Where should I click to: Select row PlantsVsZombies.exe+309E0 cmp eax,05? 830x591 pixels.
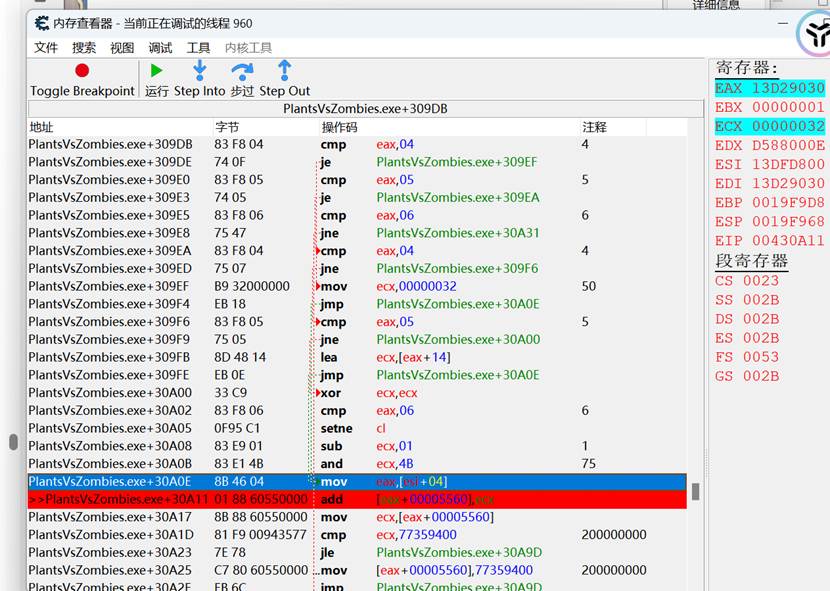tap(357, 180)
